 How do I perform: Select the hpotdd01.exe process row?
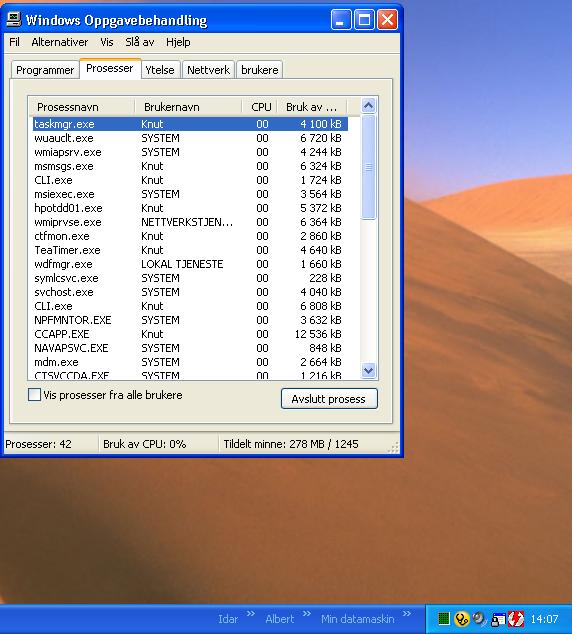190,208
